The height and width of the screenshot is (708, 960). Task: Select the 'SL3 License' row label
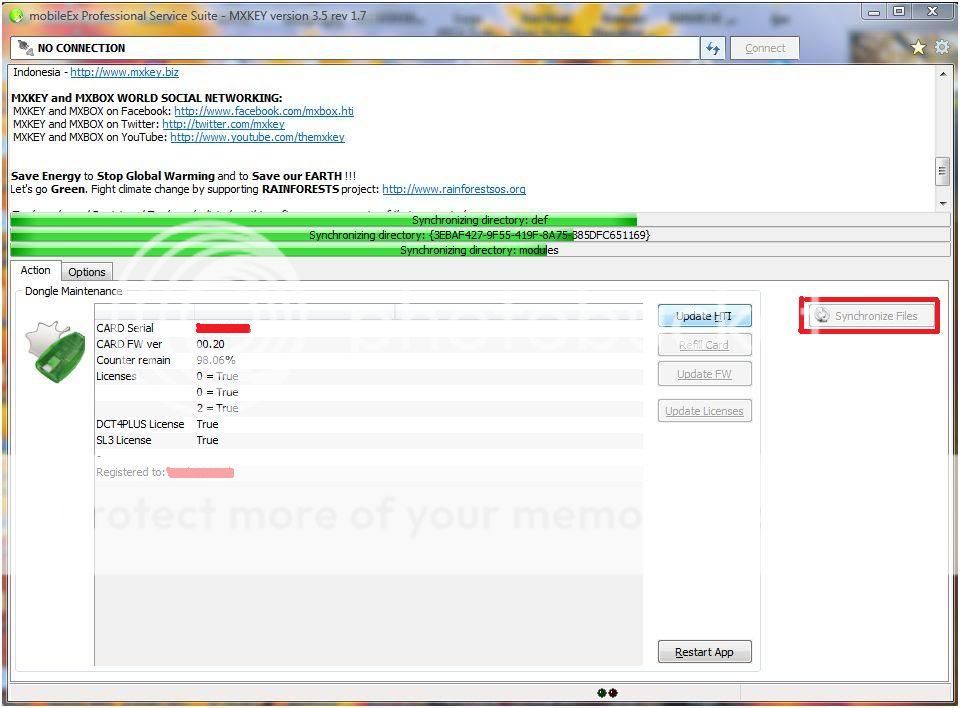click(x=124, y=440)
